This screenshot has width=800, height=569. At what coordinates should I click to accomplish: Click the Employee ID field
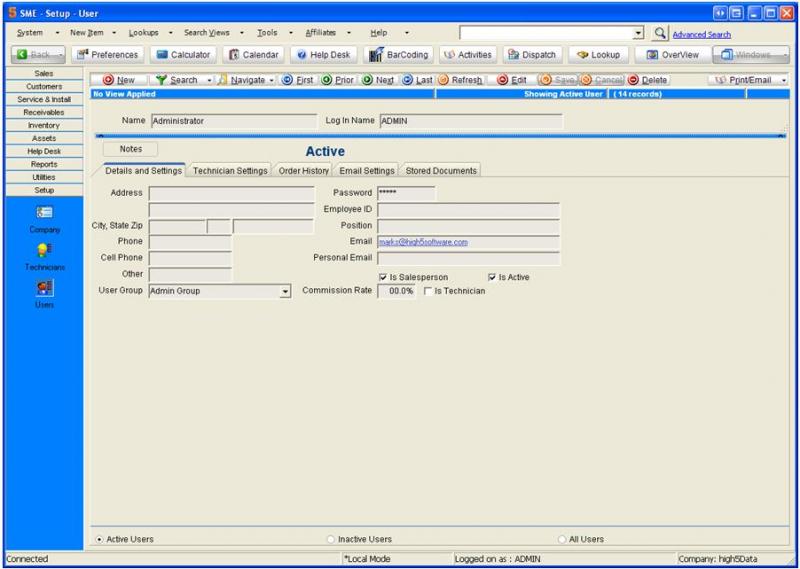coord(468,210)
